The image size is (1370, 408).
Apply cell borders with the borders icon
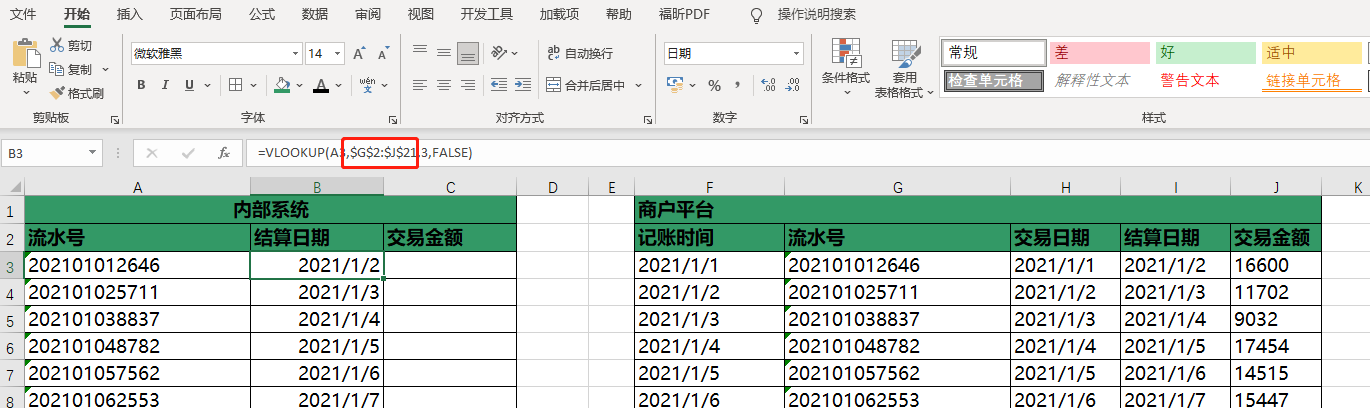(236, 85)
